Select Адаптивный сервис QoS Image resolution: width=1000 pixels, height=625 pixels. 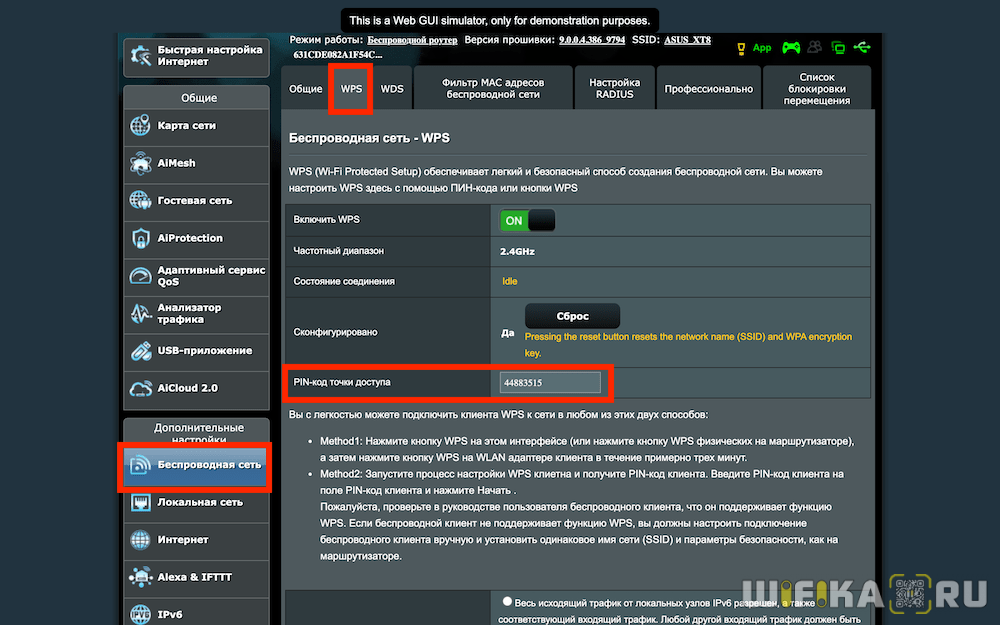195,277
